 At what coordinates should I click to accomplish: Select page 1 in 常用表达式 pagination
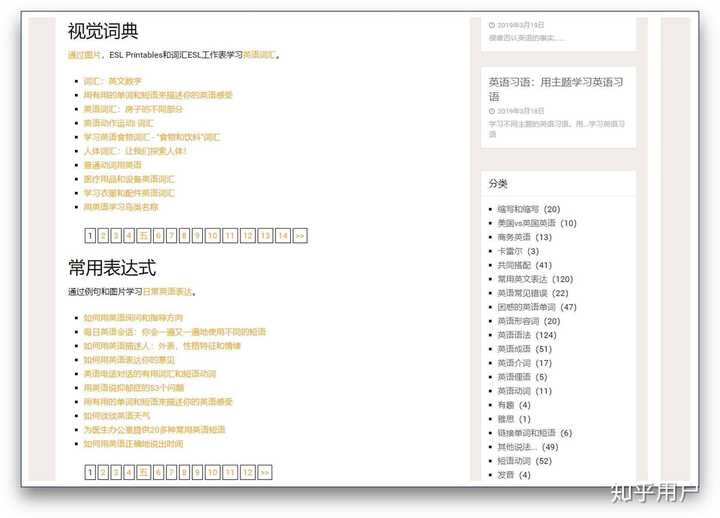(x=90, y=473)
